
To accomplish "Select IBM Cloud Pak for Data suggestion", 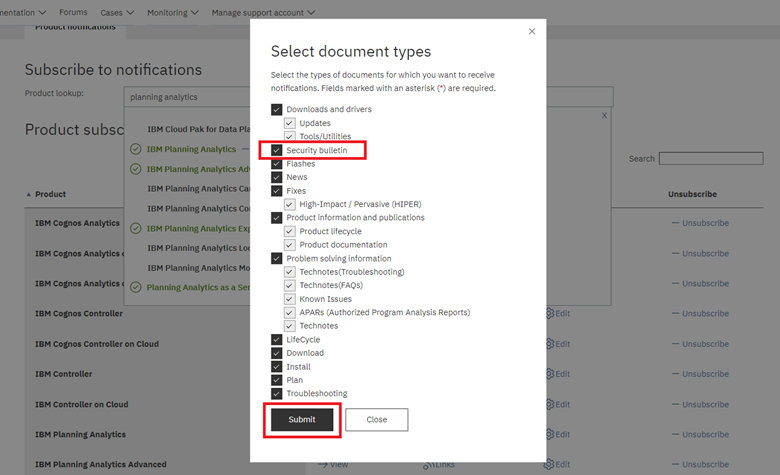I will tap(198, 129).
